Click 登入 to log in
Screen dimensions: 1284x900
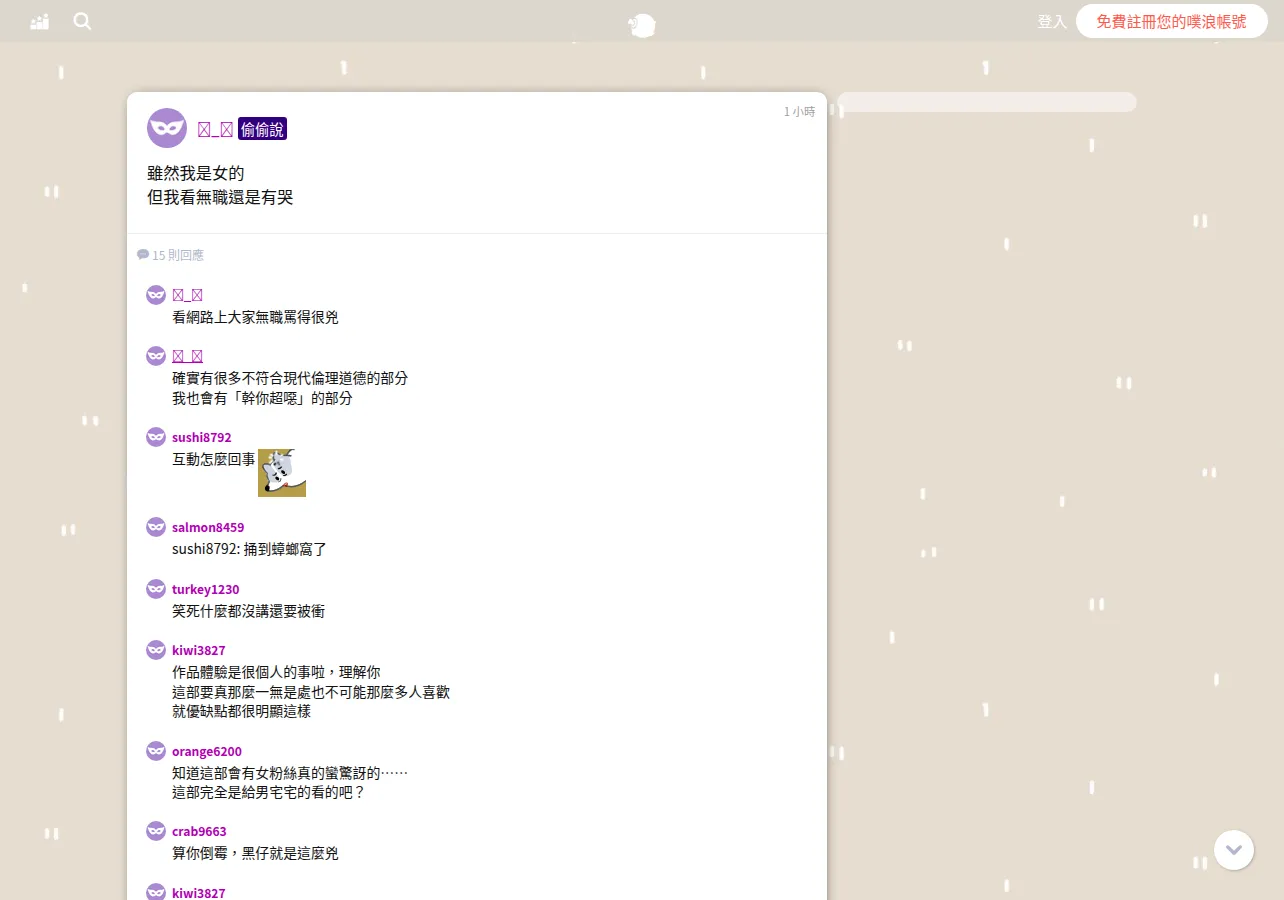tap(1052, 21)
